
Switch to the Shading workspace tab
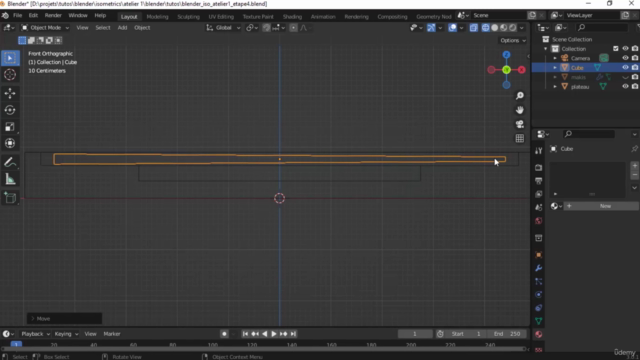pos(292,17)
